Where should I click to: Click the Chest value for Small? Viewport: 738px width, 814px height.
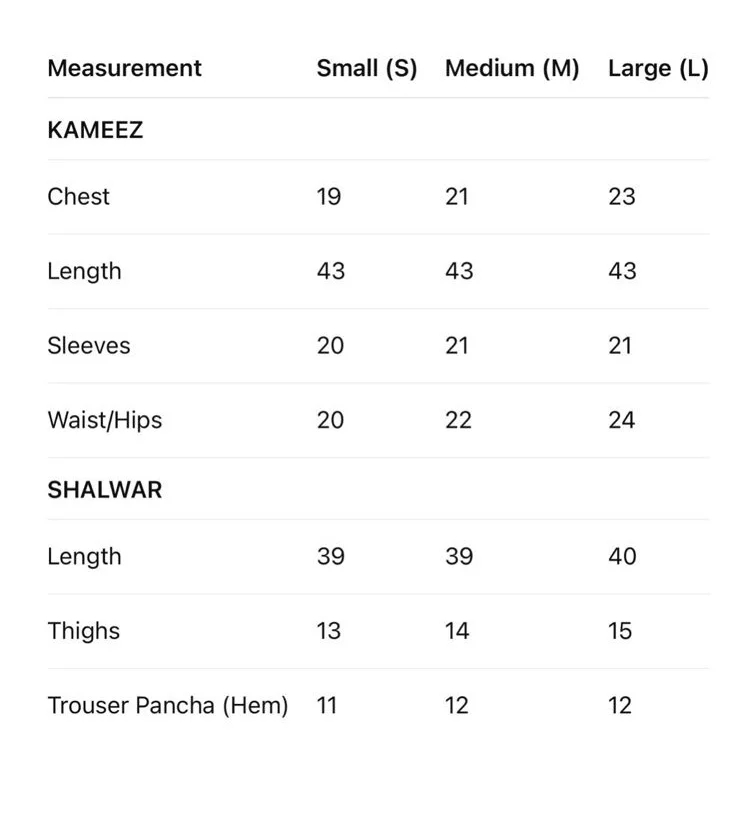click(x=329, y=196)
